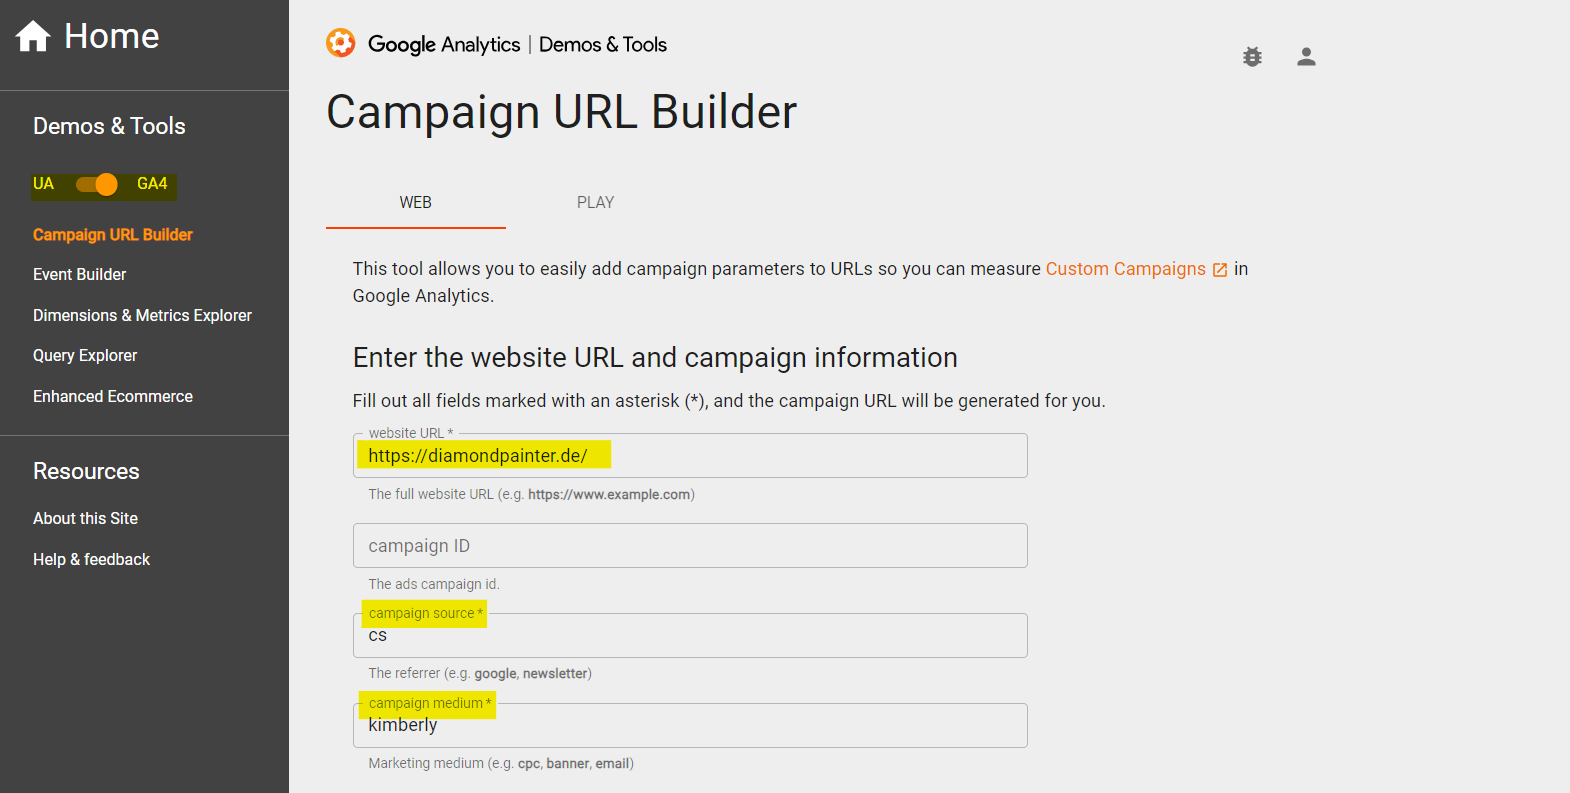
Task: Open Help & feedback page
Action: pos(91,559)
